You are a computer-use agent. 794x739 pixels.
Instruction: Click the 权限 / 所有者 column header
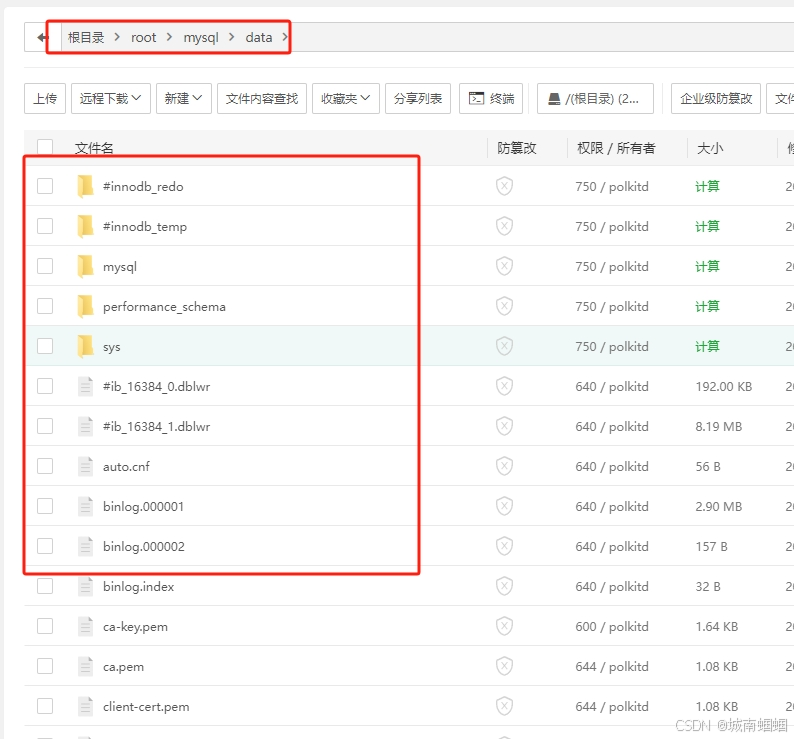coord(616,148)
